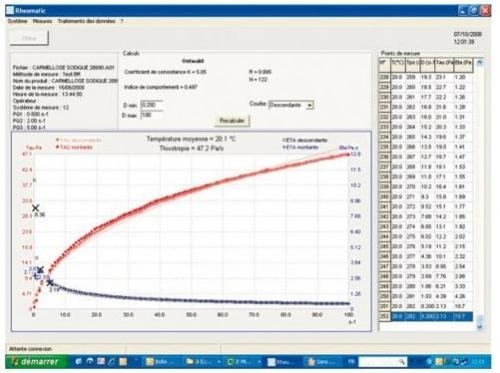Click the chart cross marker labeled 8.36
Viewport: 500px width, 373px height.
click(35, 208)
